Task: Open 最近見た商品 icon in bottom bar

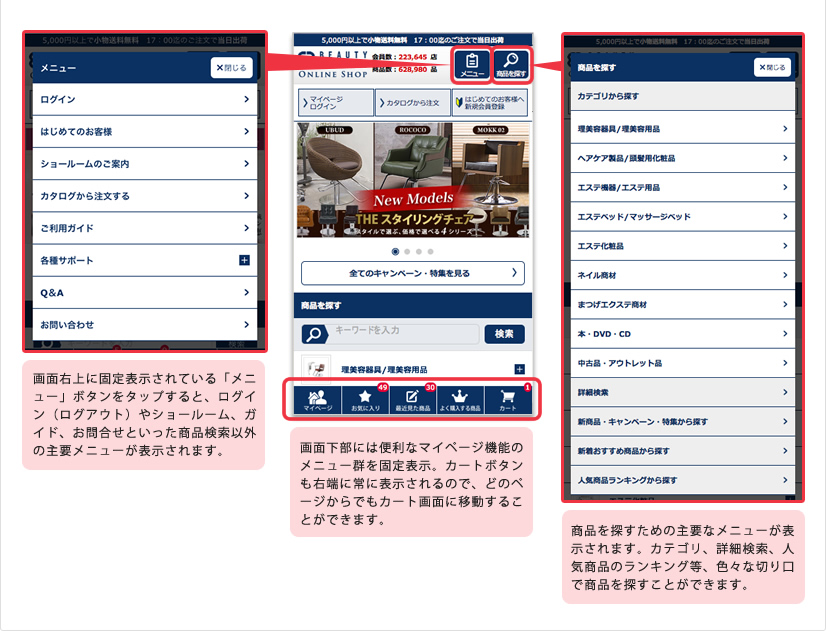Action: pyautogui.click(x=412, y=400)
